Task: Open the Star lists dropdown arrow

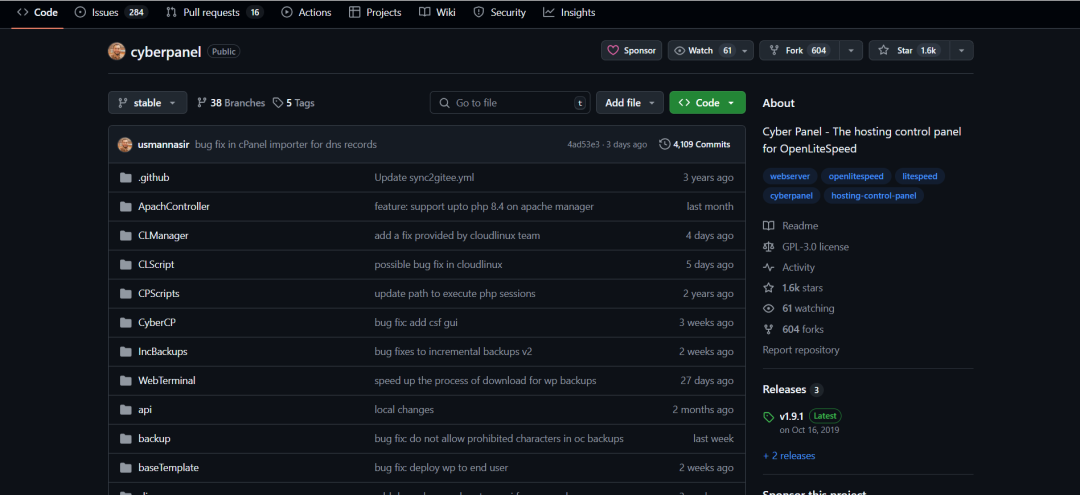Action: coord(962,50)
